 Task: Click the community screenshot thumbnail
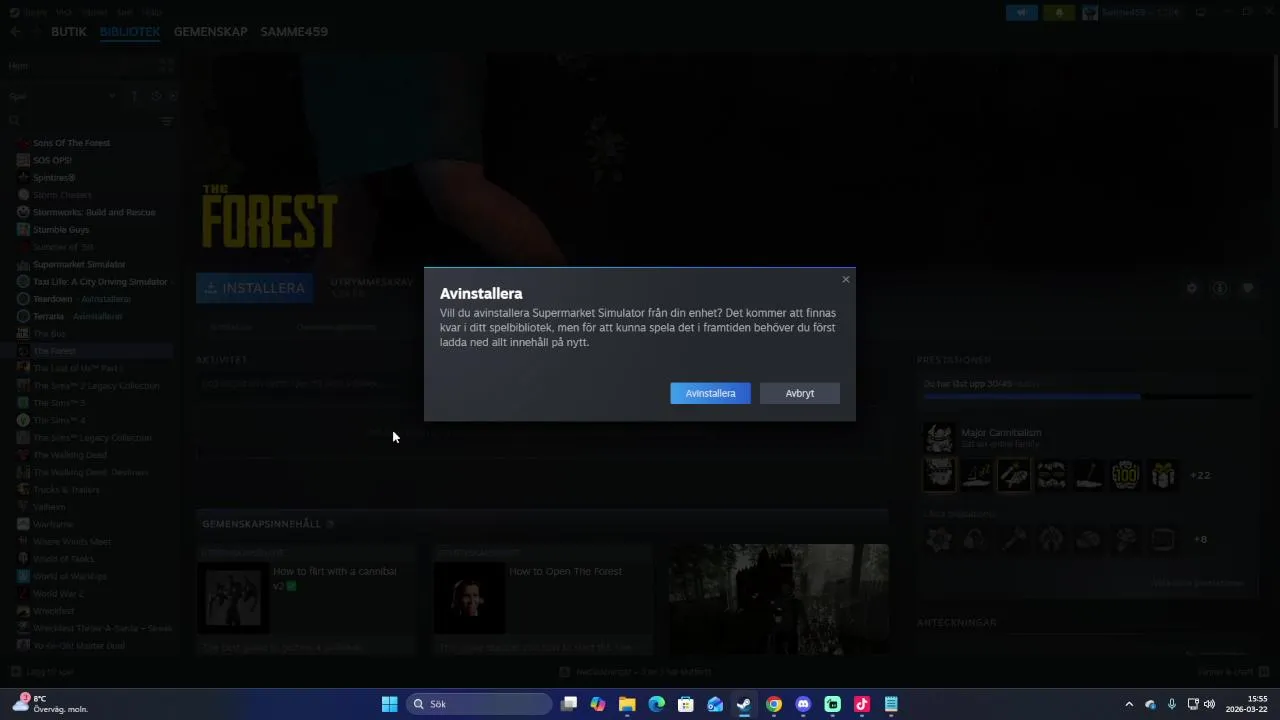click(778, 599)
